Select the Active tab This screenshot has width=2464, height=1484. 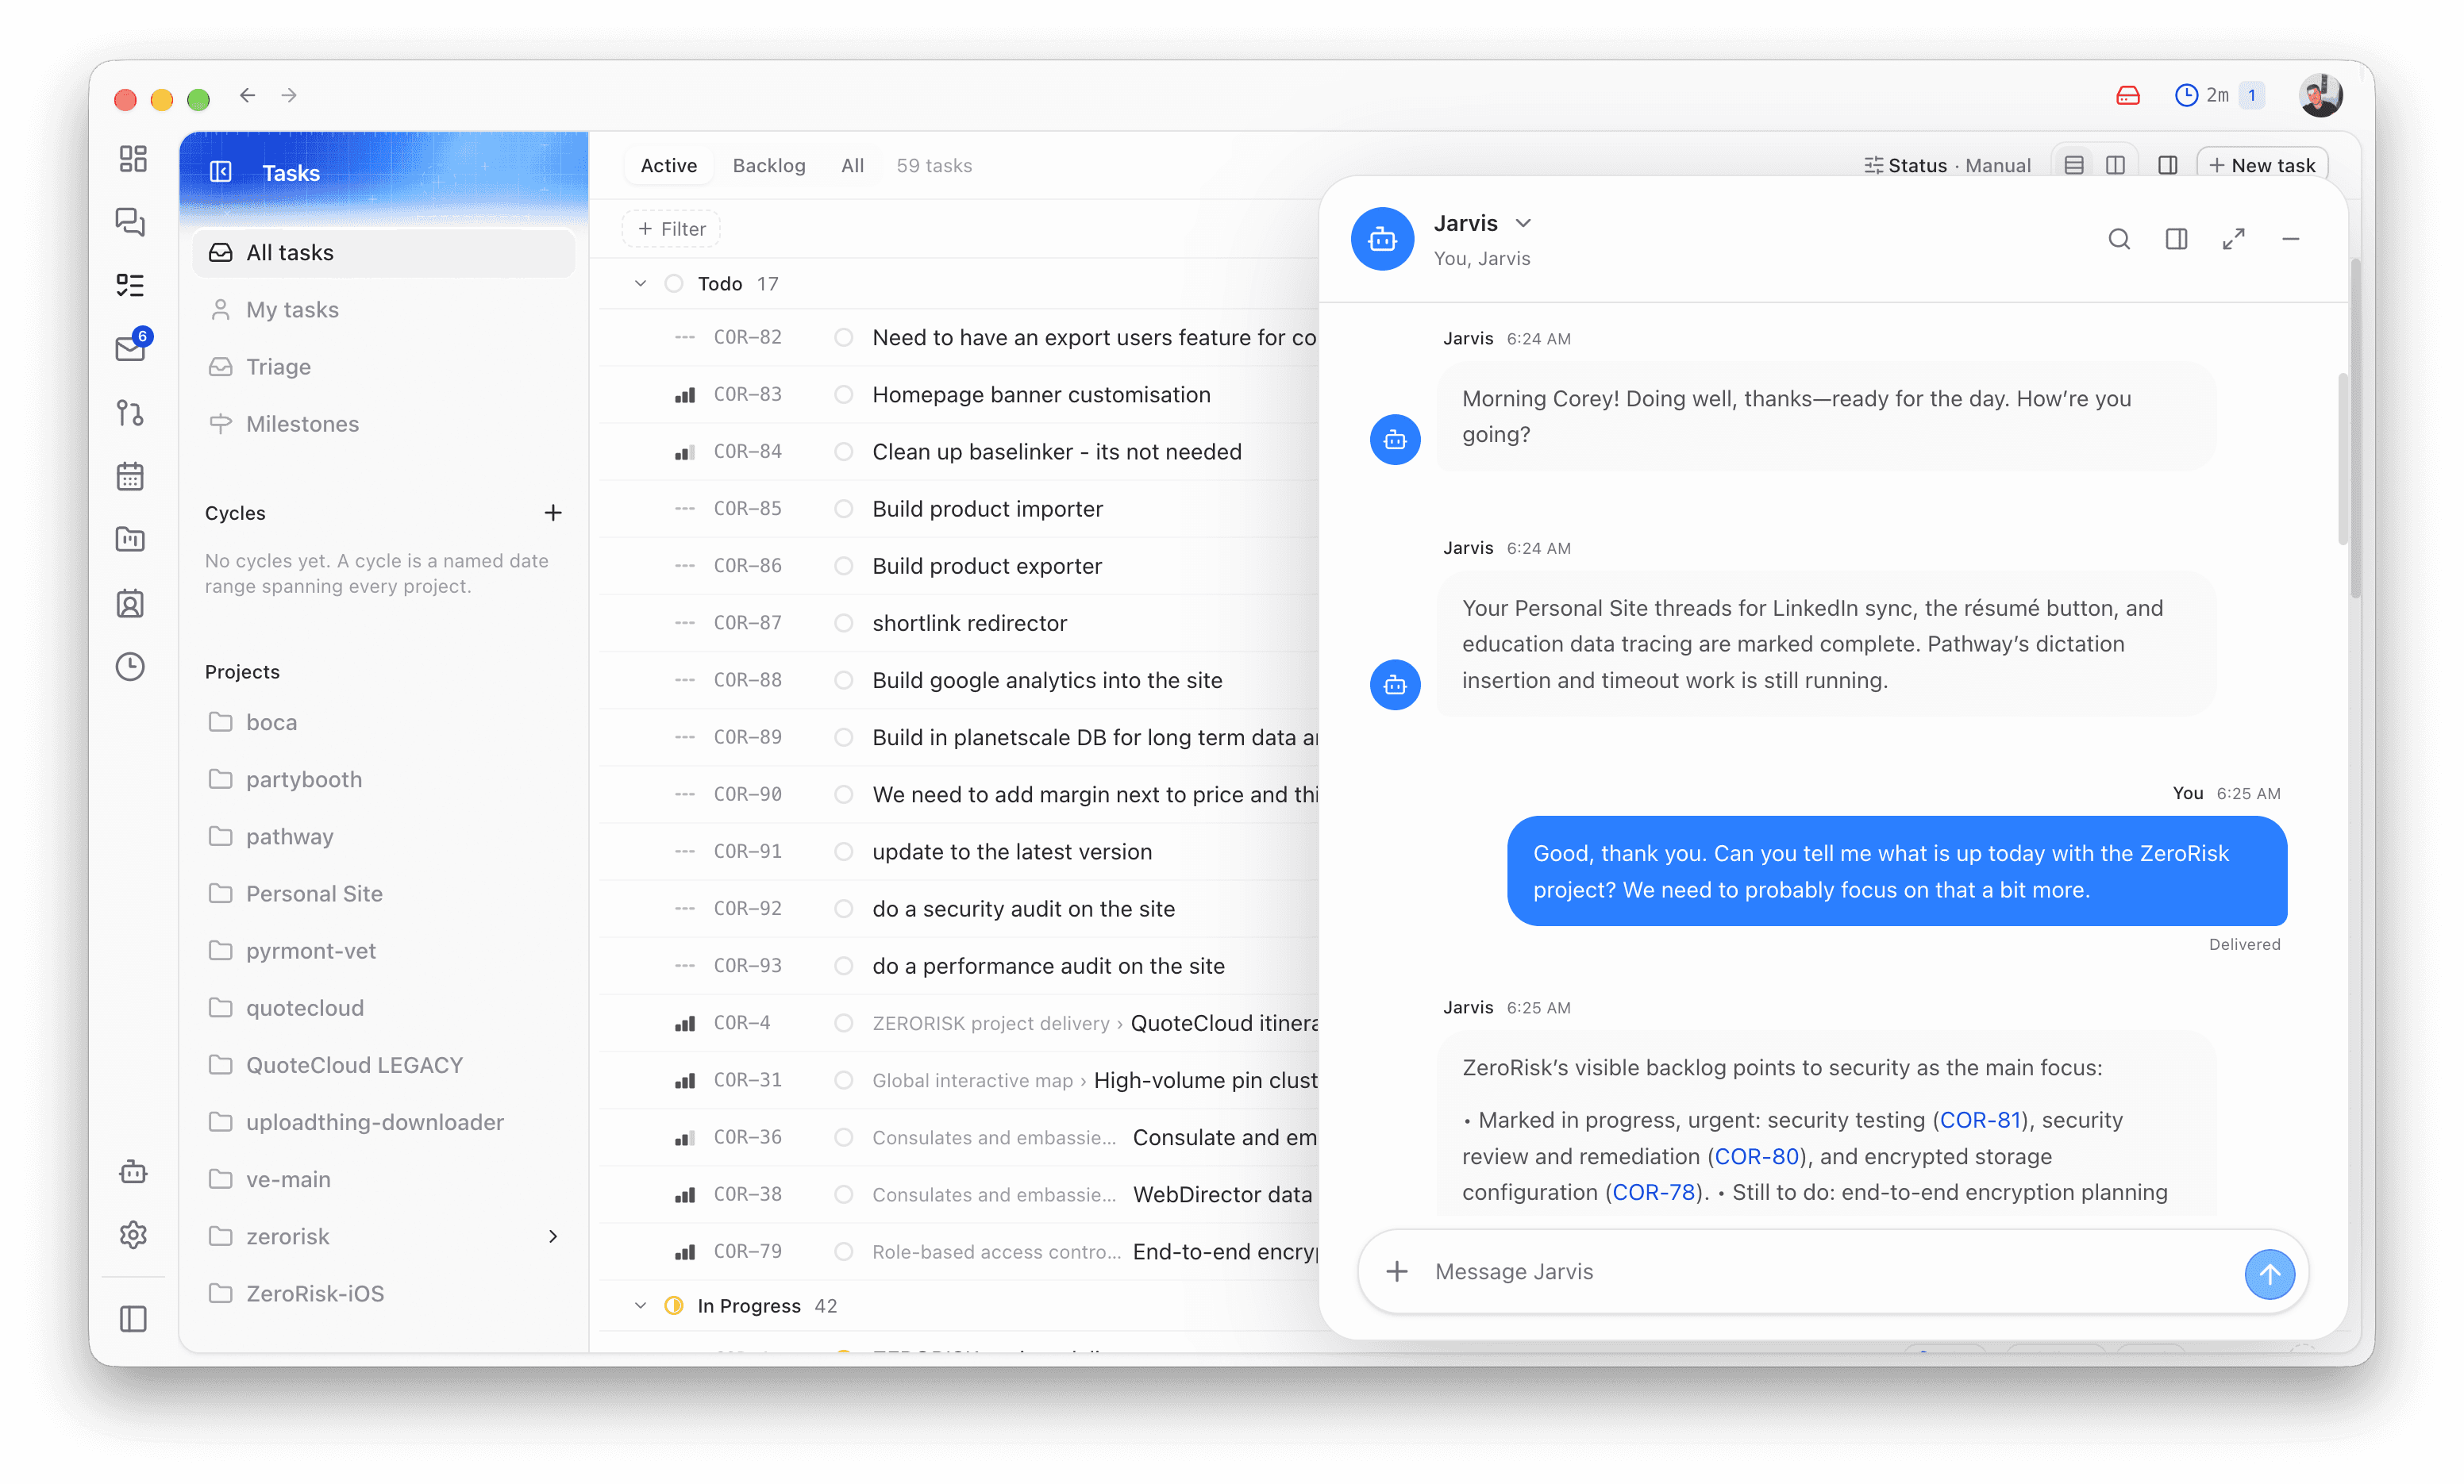coord(668,165)
